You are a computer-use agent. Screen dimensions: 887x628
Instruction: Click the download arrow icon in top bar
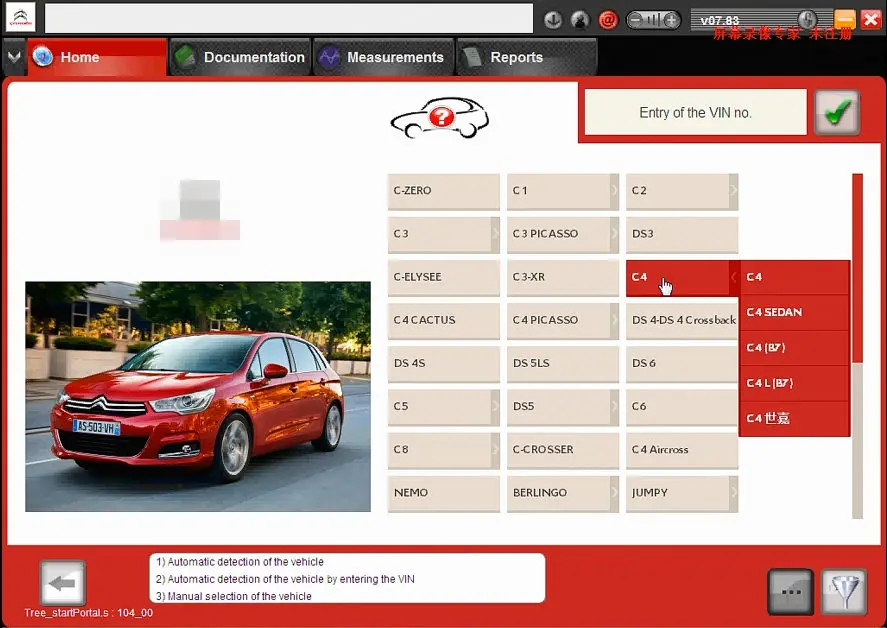point(553,20)
